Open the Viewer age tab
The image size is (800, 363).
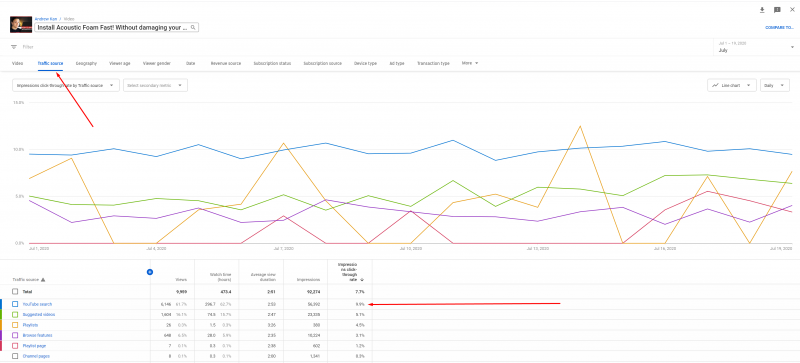[119, 63]
